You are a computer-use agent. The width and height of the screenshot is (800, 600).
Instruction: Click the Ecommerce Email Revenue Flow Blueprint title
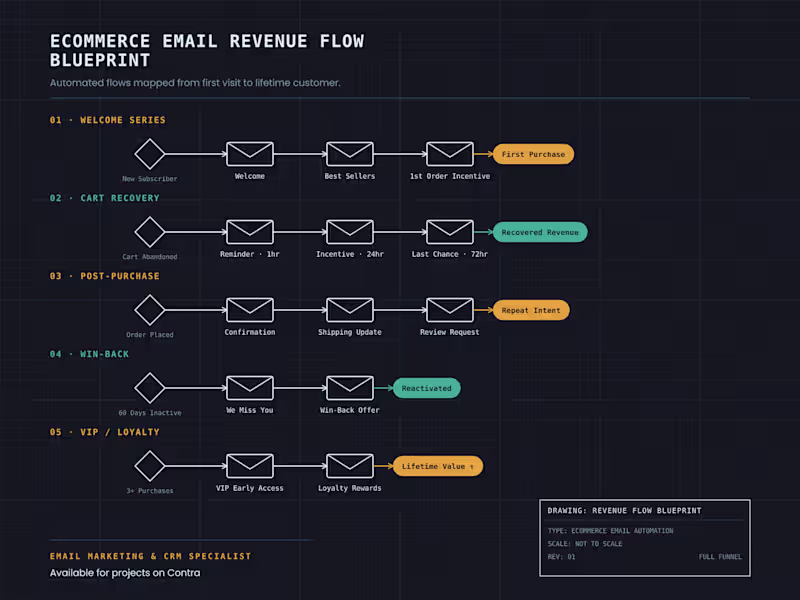[207, 51]
